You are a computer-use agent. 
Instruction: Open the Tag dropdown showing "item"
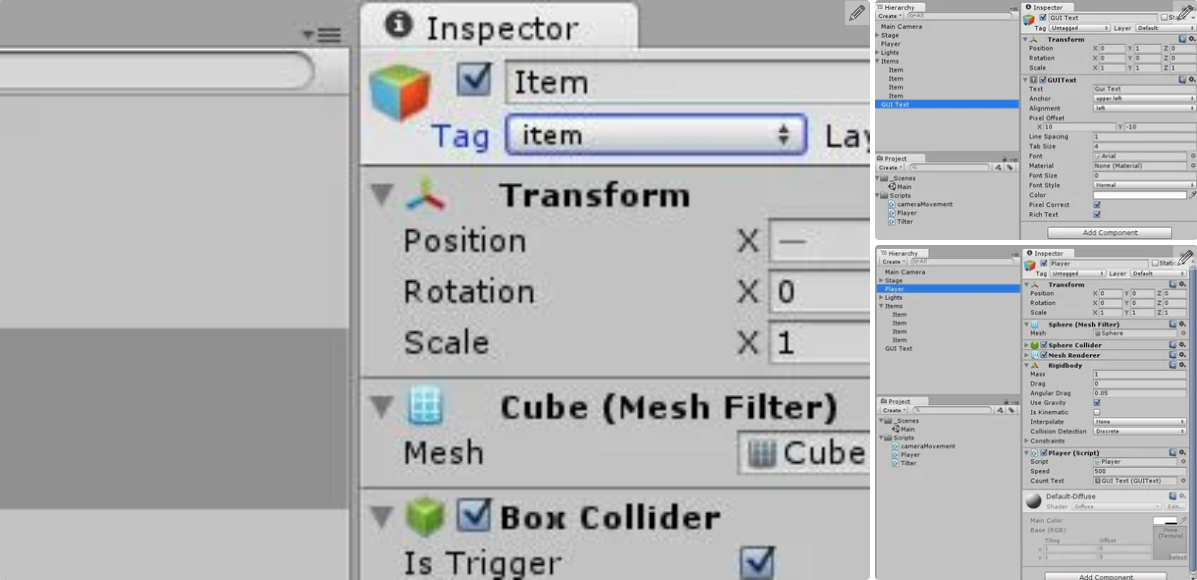[656, 135]
